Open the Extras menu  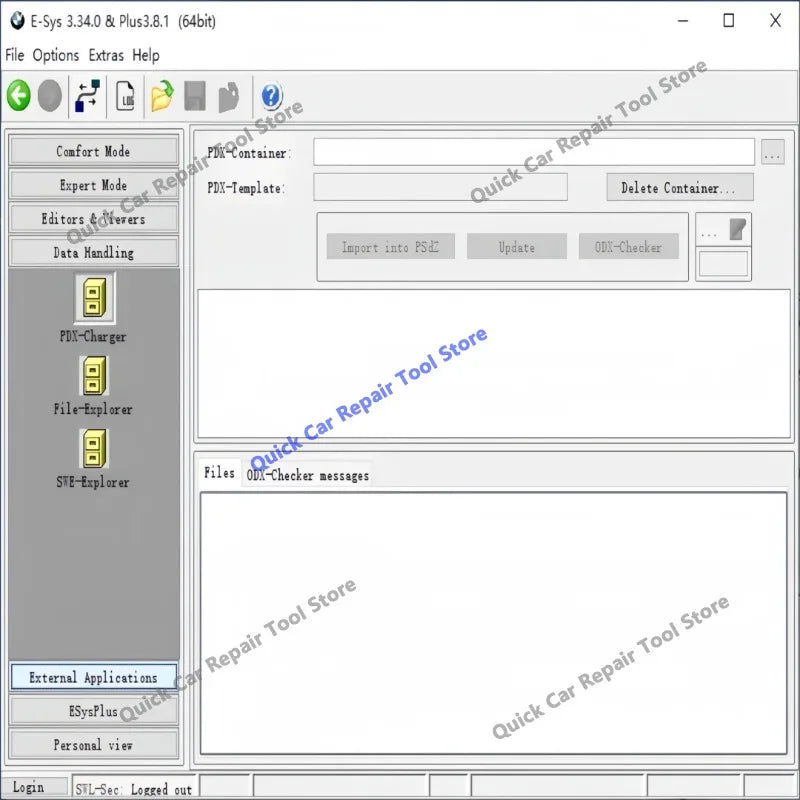[x=106, y=55]
